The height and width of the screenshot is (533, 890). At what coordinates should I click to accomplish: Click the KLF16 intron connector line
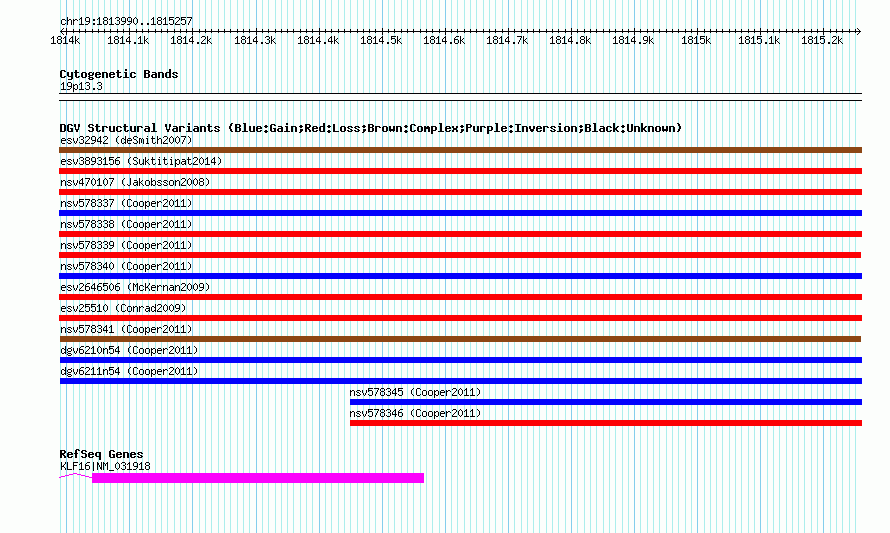(75, 476)
